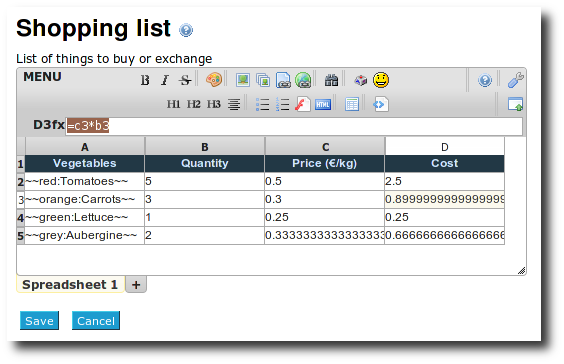Click the wrench admin toolbars icon

click(515, 80)
